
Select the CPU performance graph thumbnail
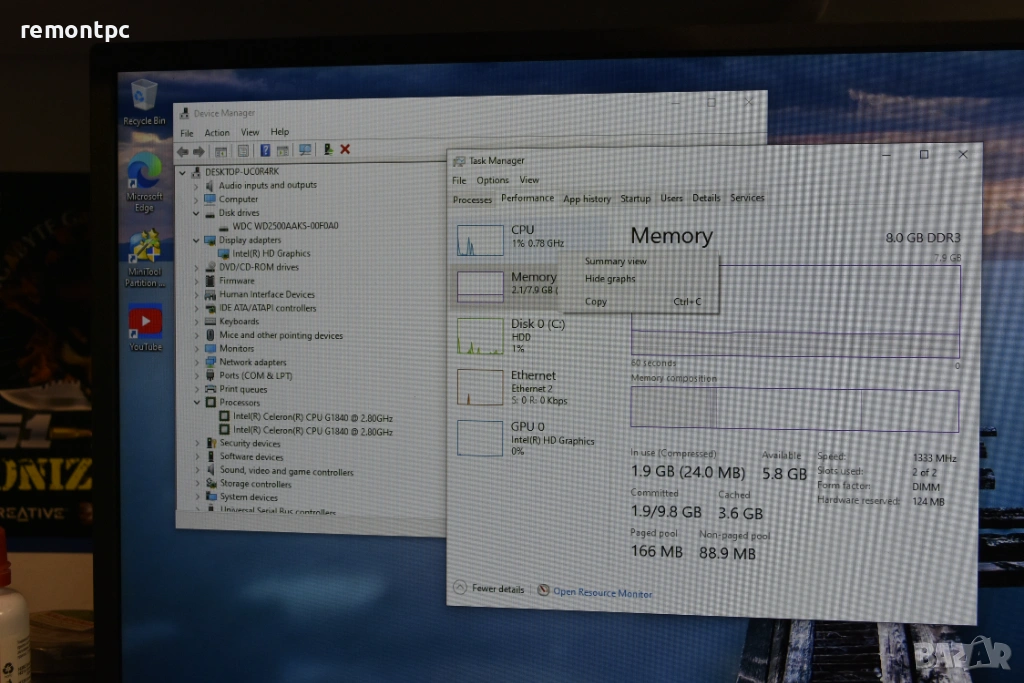(481, 240)
